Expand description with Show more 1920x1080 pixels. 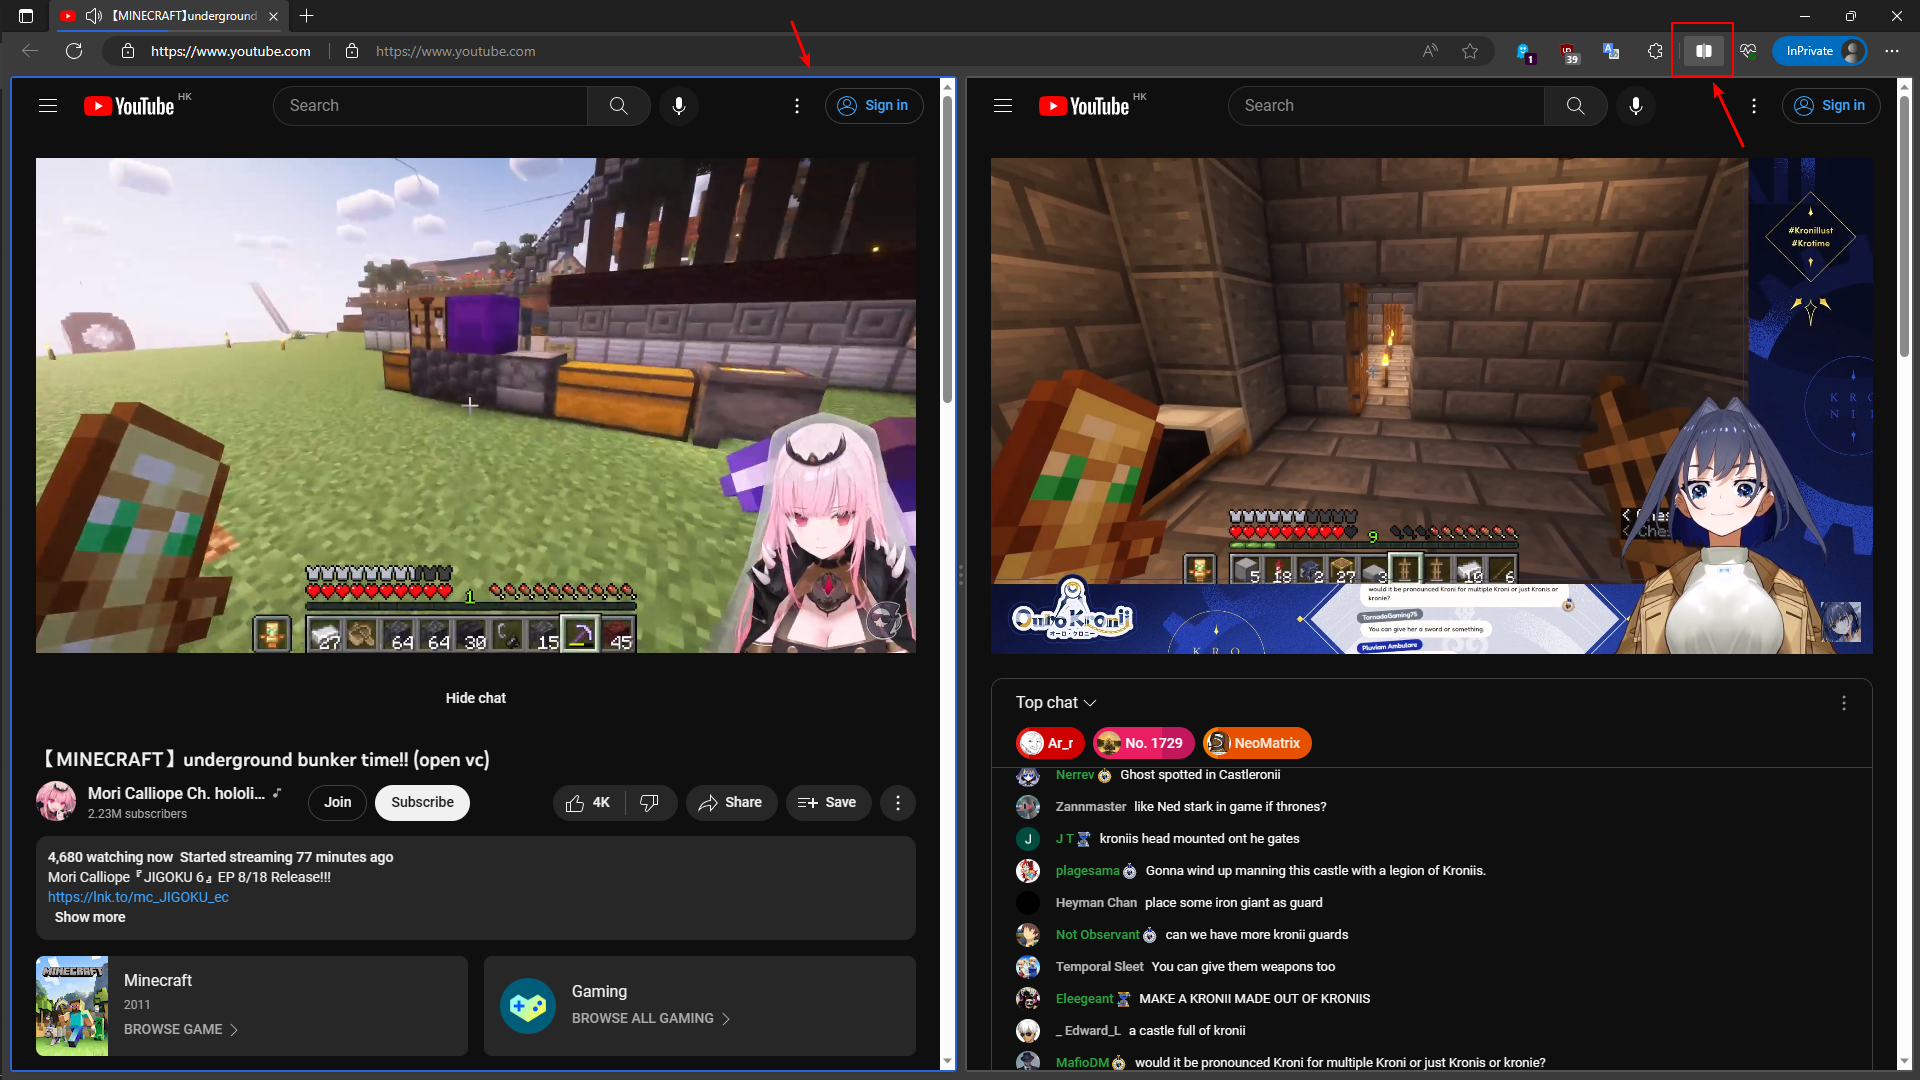[x=90, y=917]
